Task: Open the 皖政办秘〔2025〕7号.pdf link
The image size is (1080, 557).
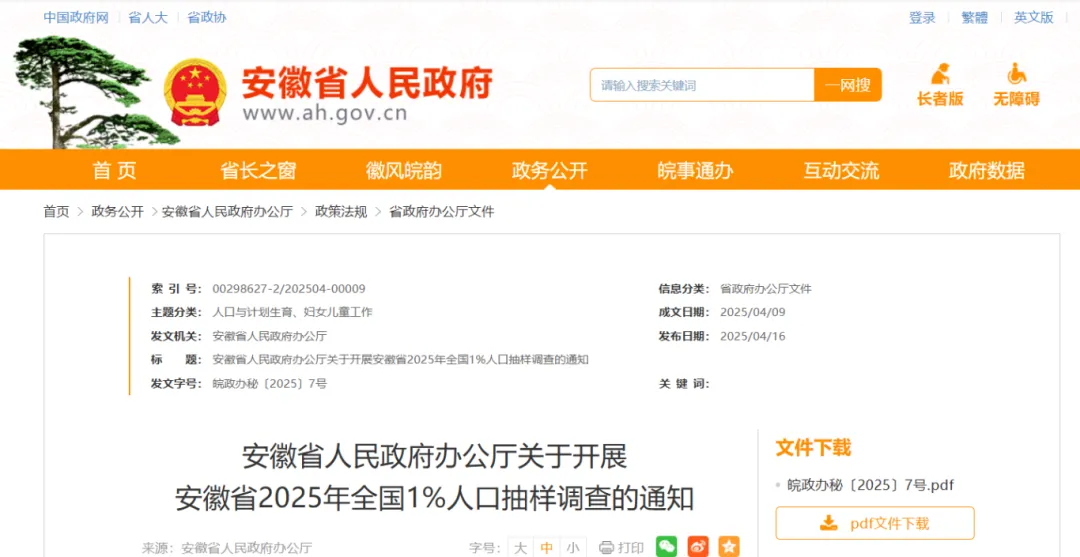Action: (870, 485)
